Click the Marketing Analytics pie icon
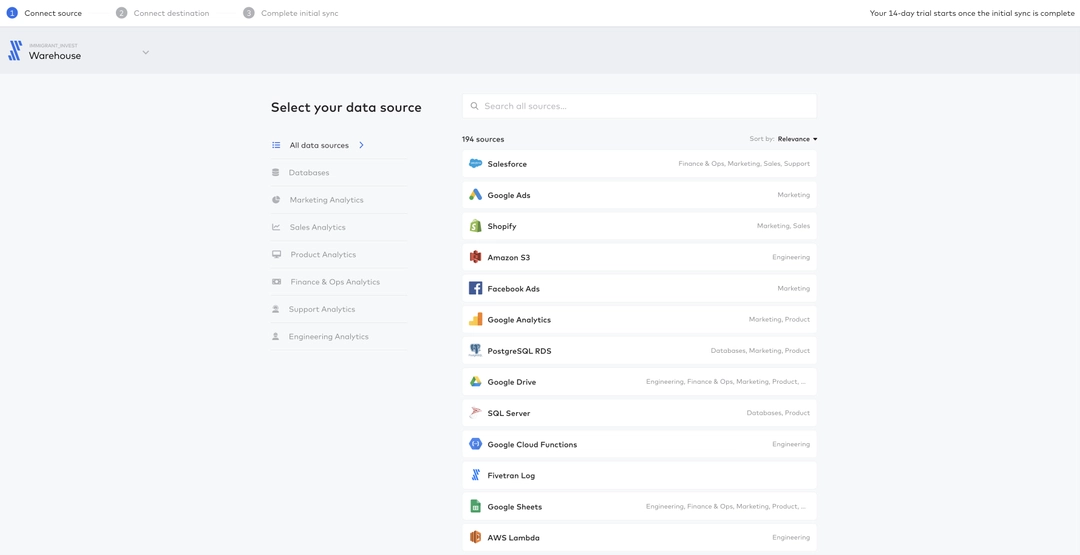Image resolution: width=1080 pixels, height=555 pixels. click(x=276, y=200)
